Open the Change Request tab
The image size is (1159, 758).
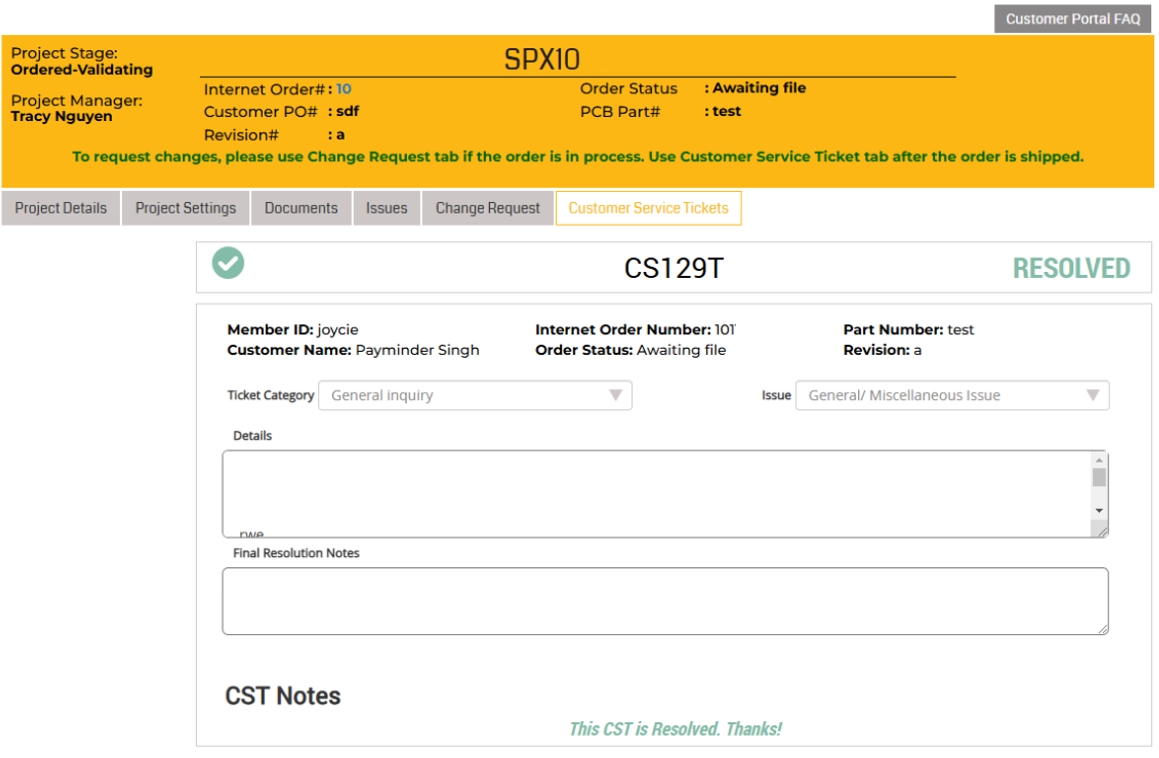coord(487,208)
